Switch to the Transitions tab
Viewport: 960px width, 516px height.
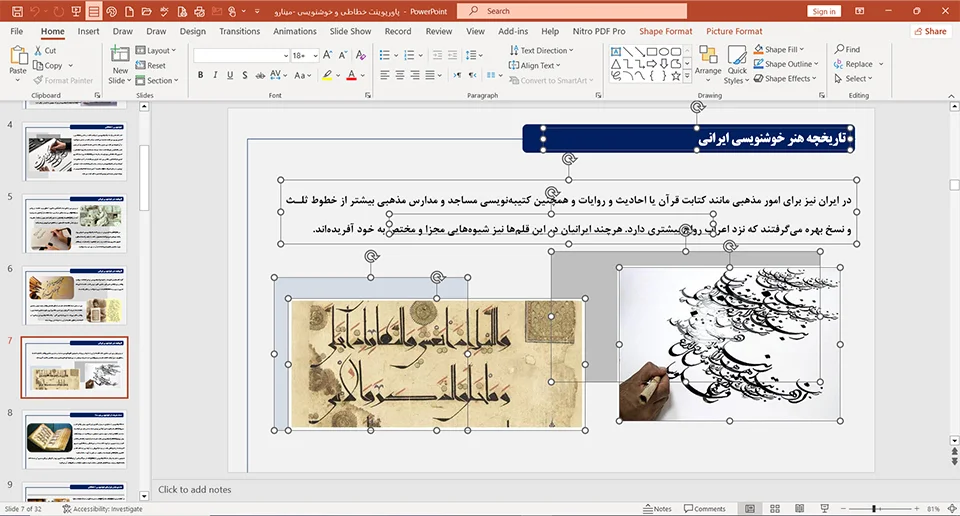239,31
